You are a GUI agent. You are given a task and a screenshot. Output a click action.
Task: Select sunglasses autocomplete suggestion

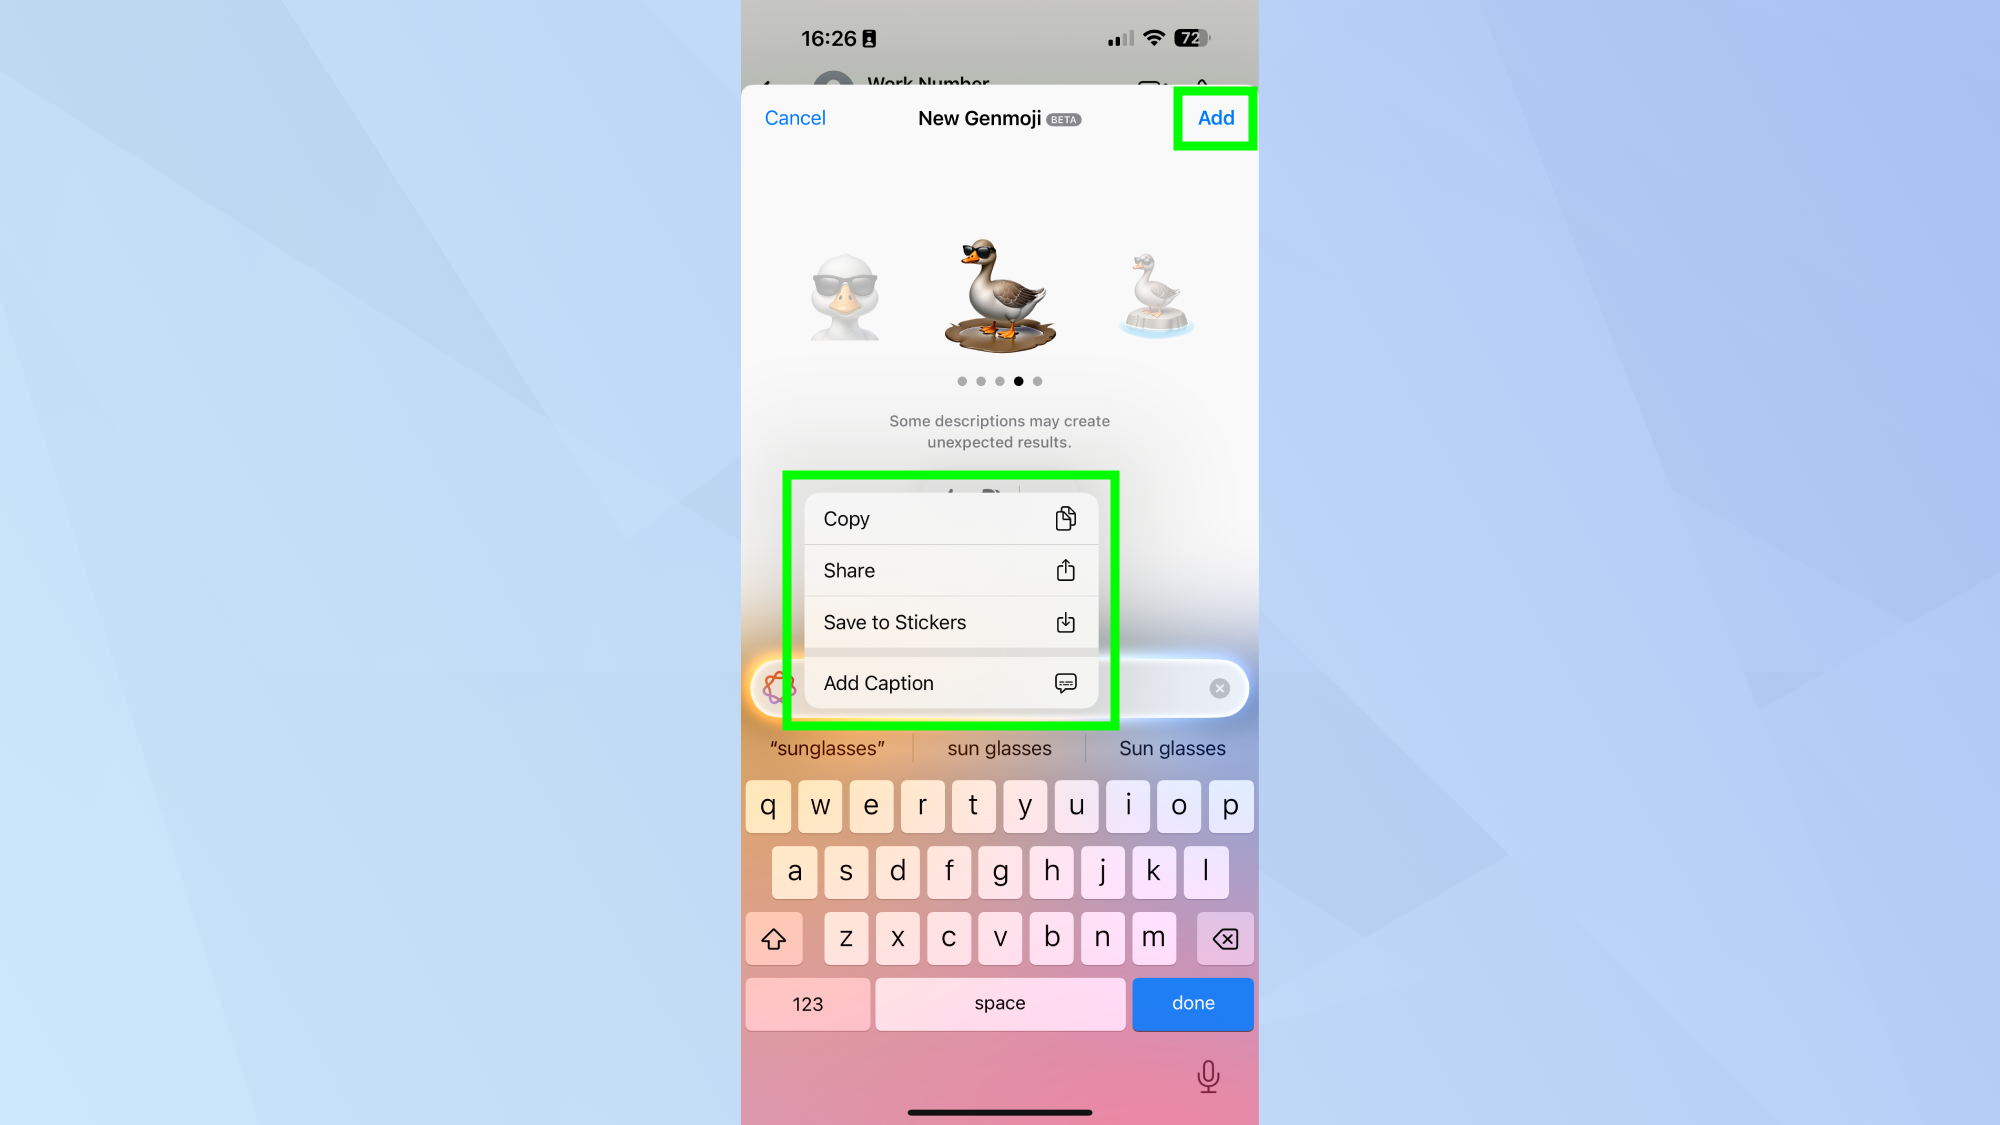click(826, 747)
